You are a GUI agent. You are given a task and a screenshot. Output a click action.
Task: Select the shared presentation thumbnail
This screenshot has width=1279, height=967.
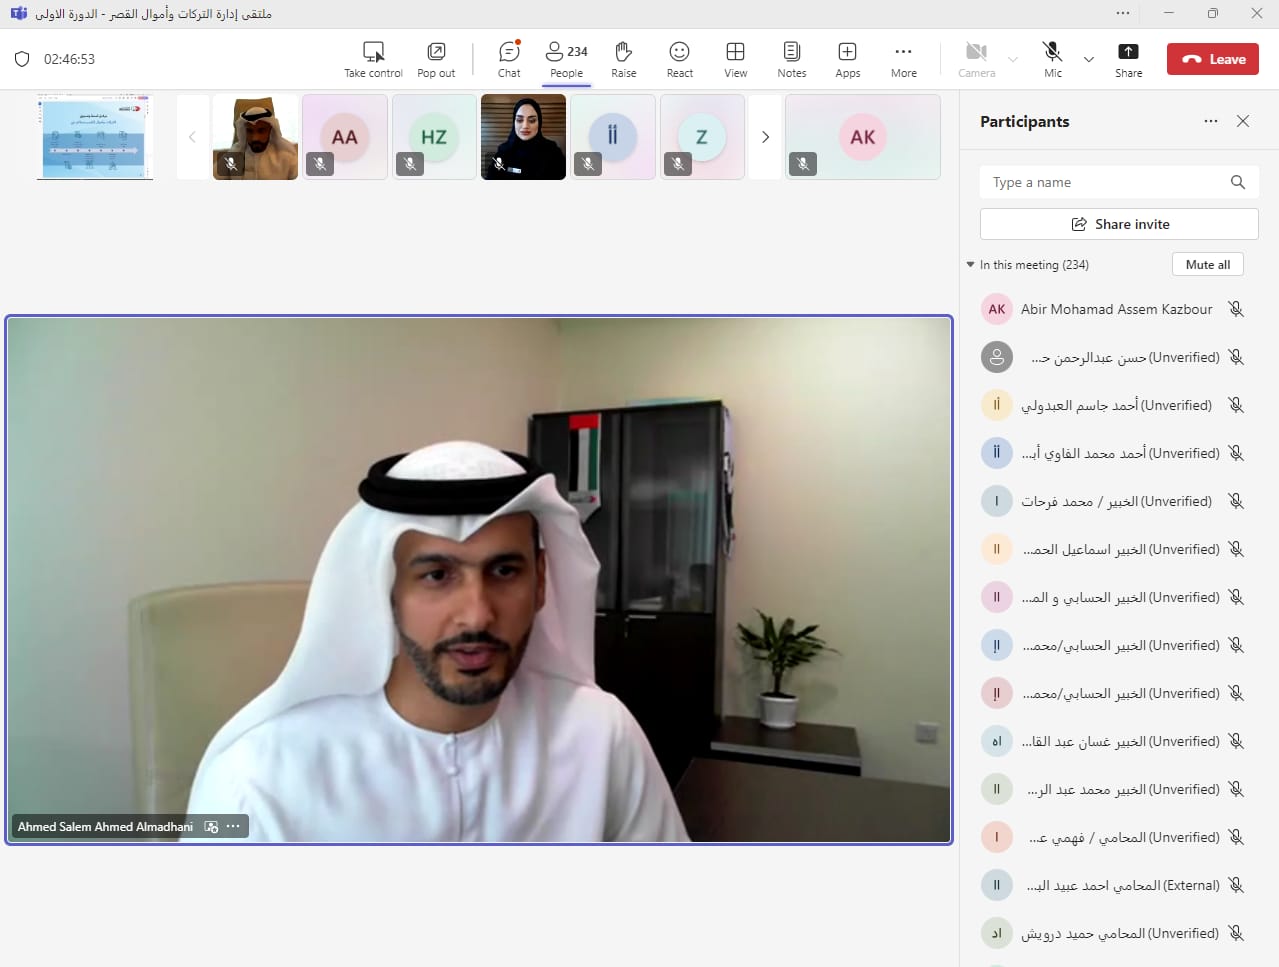95,137
